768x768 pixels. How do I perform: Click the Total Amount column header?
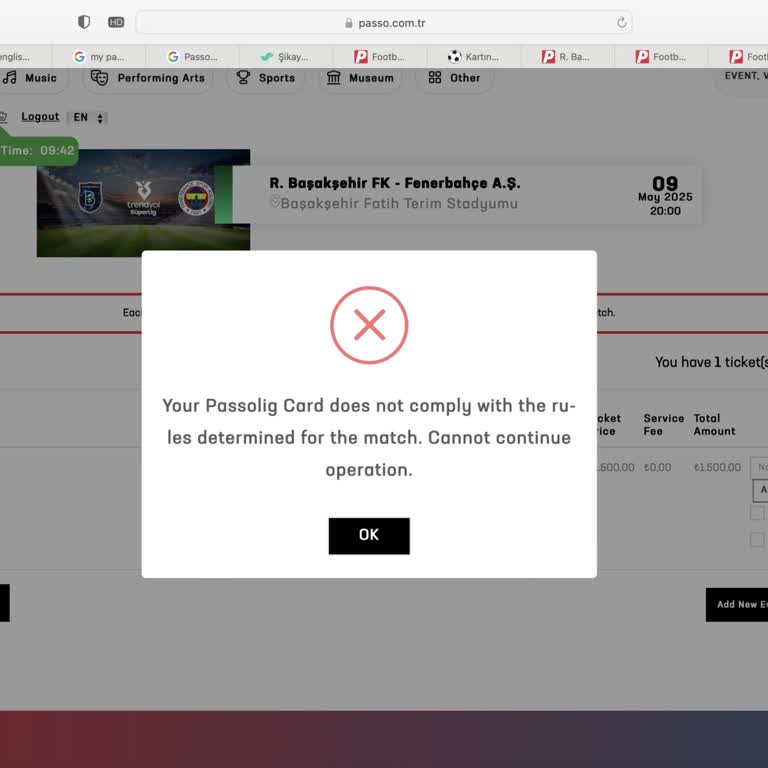pos(714,425)
